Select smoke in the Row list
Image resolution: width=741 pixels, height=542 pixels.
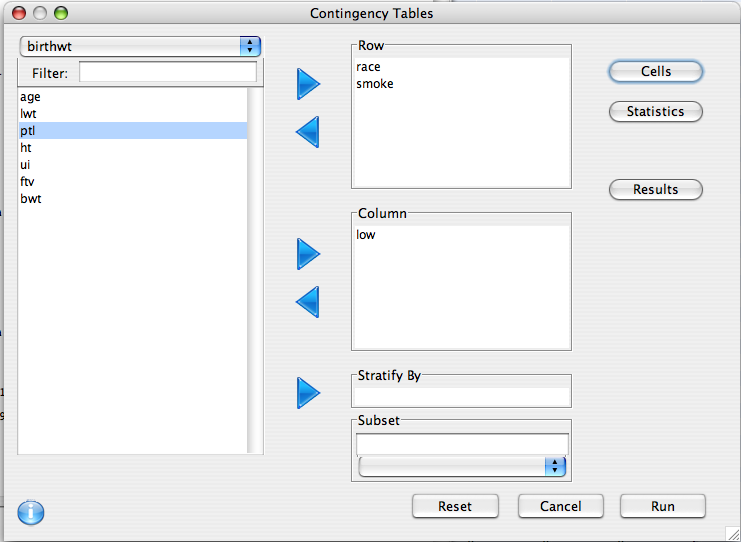[x=461, y=84]
